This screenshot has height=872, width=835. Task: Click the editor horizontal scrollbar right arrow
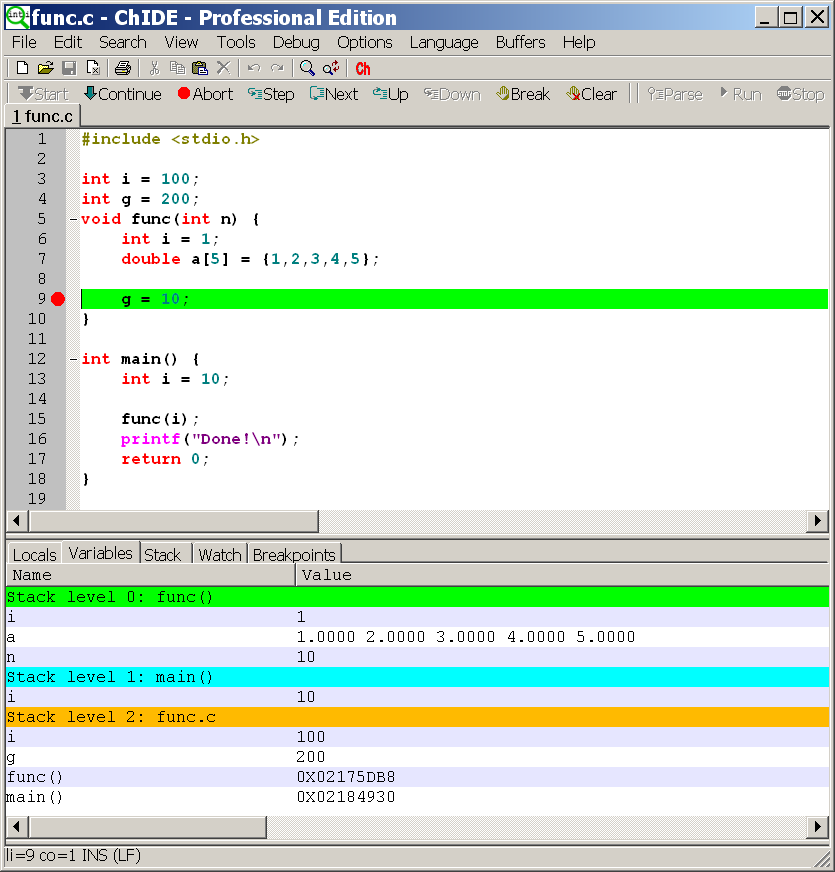pos(818,521)
